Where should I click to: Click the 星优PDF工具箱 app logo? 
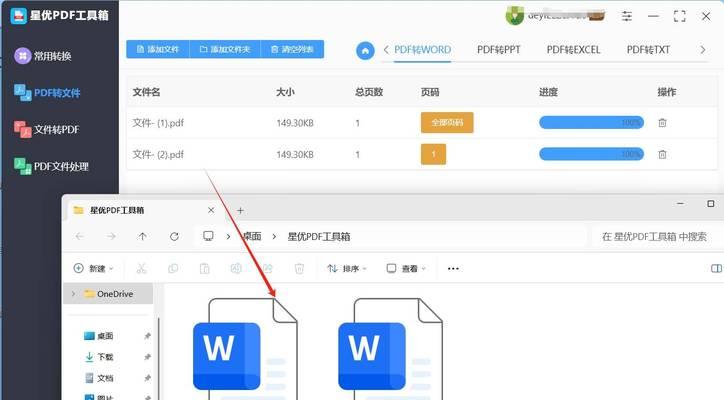[18, 15]
